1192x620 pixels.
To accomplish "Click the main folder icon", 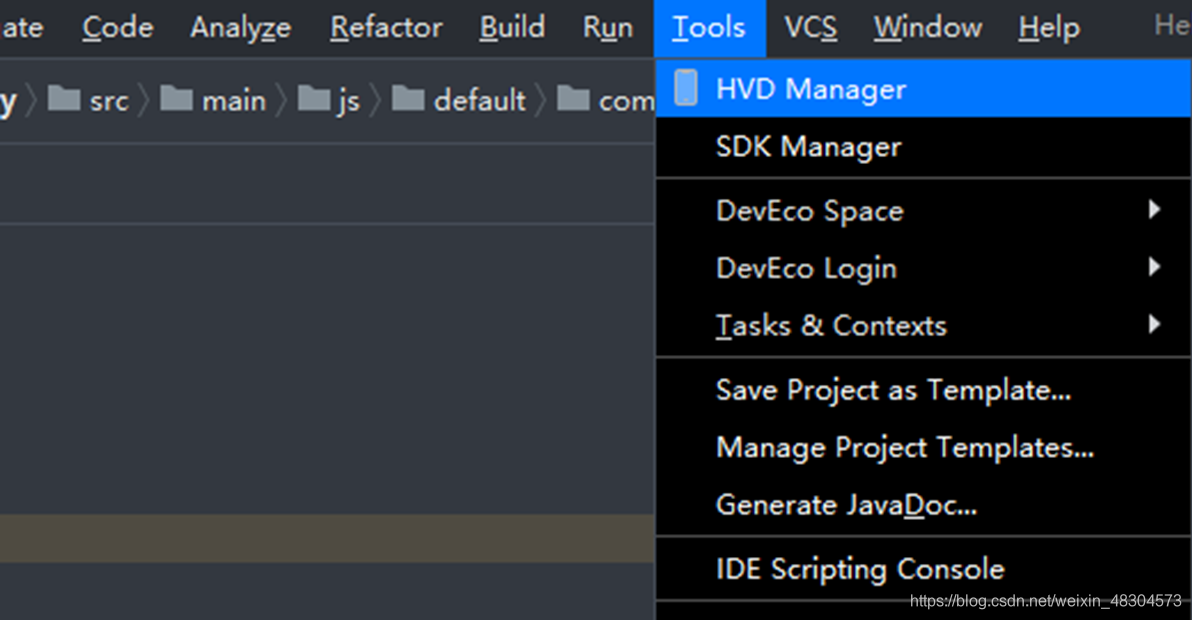I will 176,98.
